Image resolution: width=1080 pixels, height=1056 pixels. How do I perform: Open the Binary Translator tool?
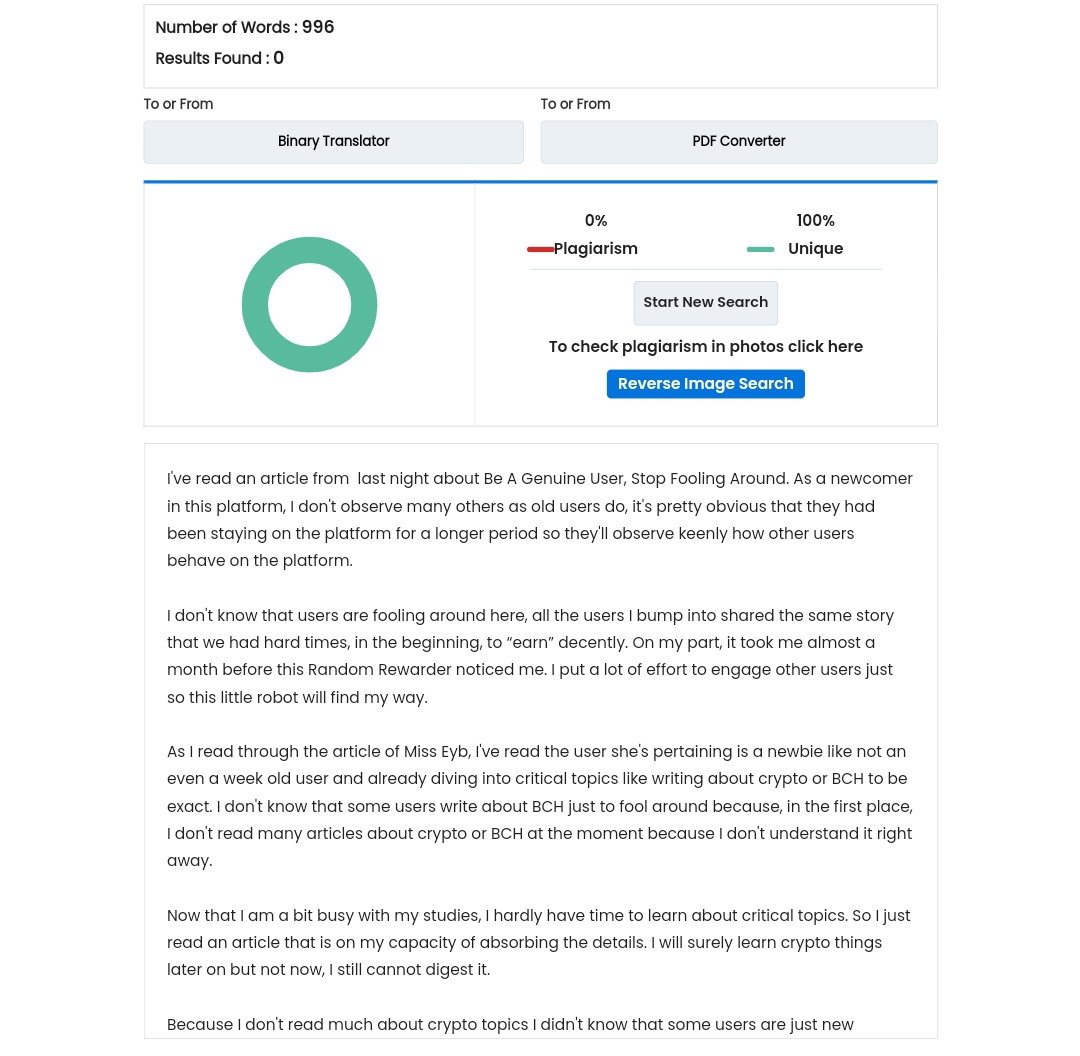[x=333, y=142]
